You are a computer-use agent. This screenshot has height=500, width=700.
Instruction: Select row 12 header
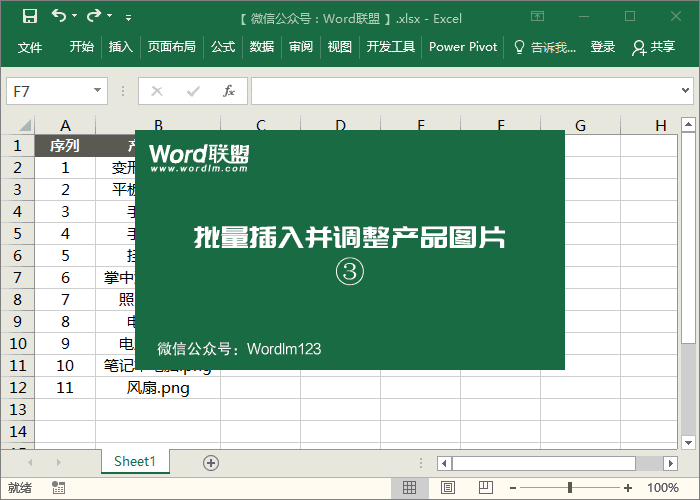(17, 388)
